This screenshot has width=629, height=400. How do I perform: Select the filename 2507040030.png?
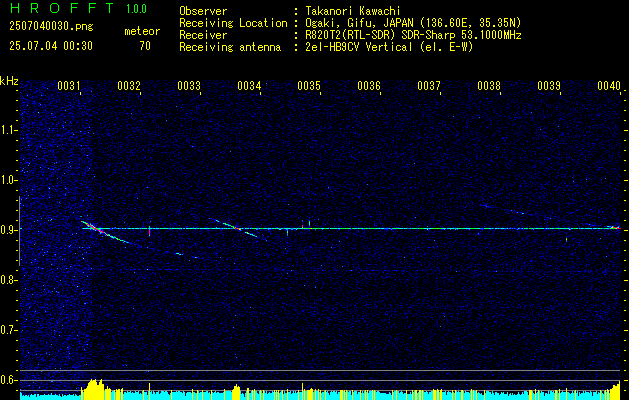coord(51,27)
